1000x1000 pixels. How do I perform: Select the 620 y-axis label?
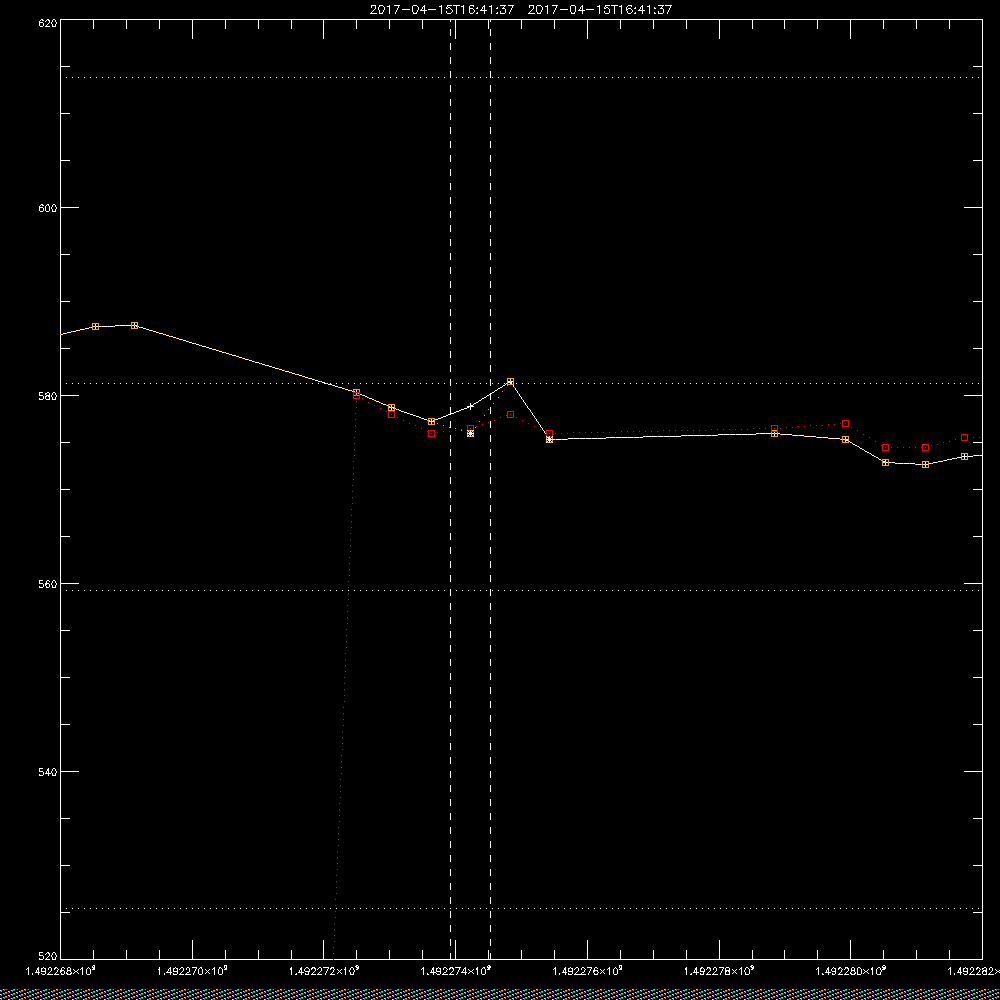pyautogui.click(x=48, y=23)
